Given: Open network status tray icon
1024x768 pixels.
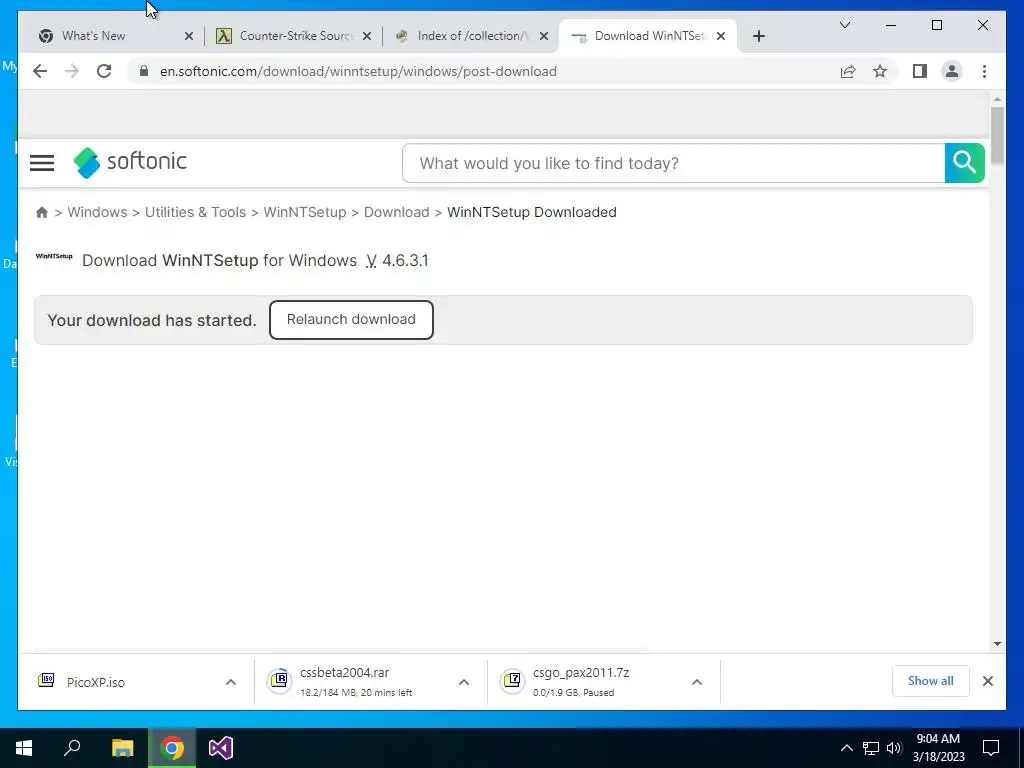Looking at the screenshot, I should (x=871, y=748).
